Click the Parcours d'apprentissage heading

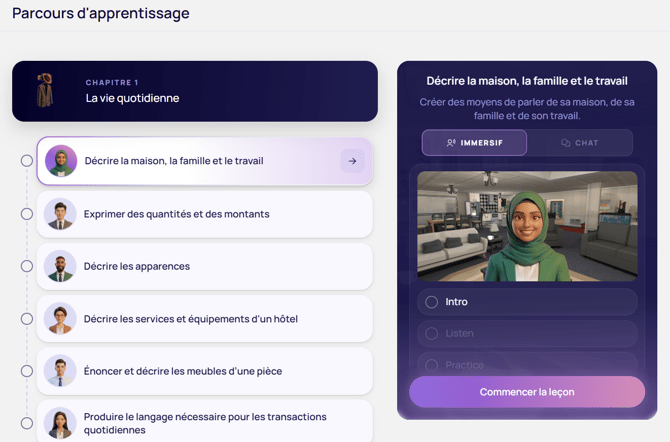click(101, 13)
